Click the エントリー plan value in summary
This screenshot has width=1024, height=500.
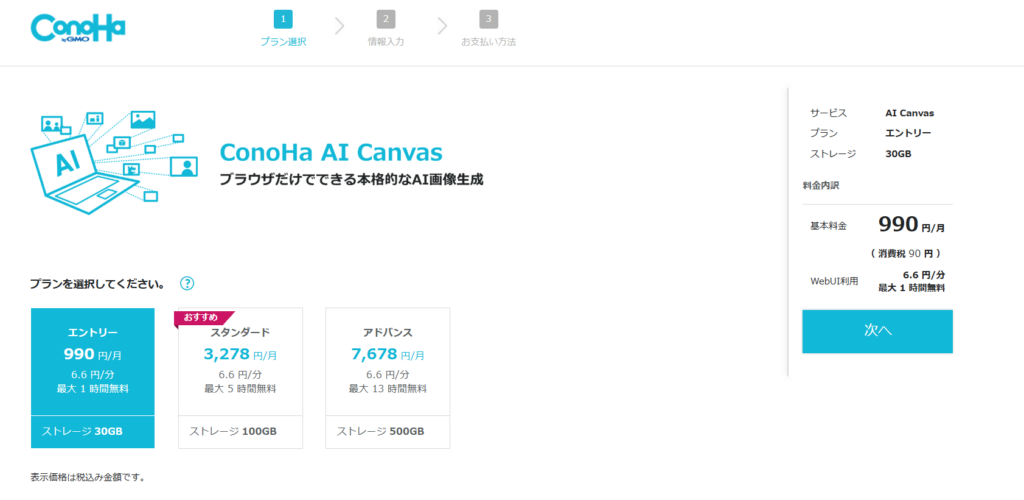point(908,133)
